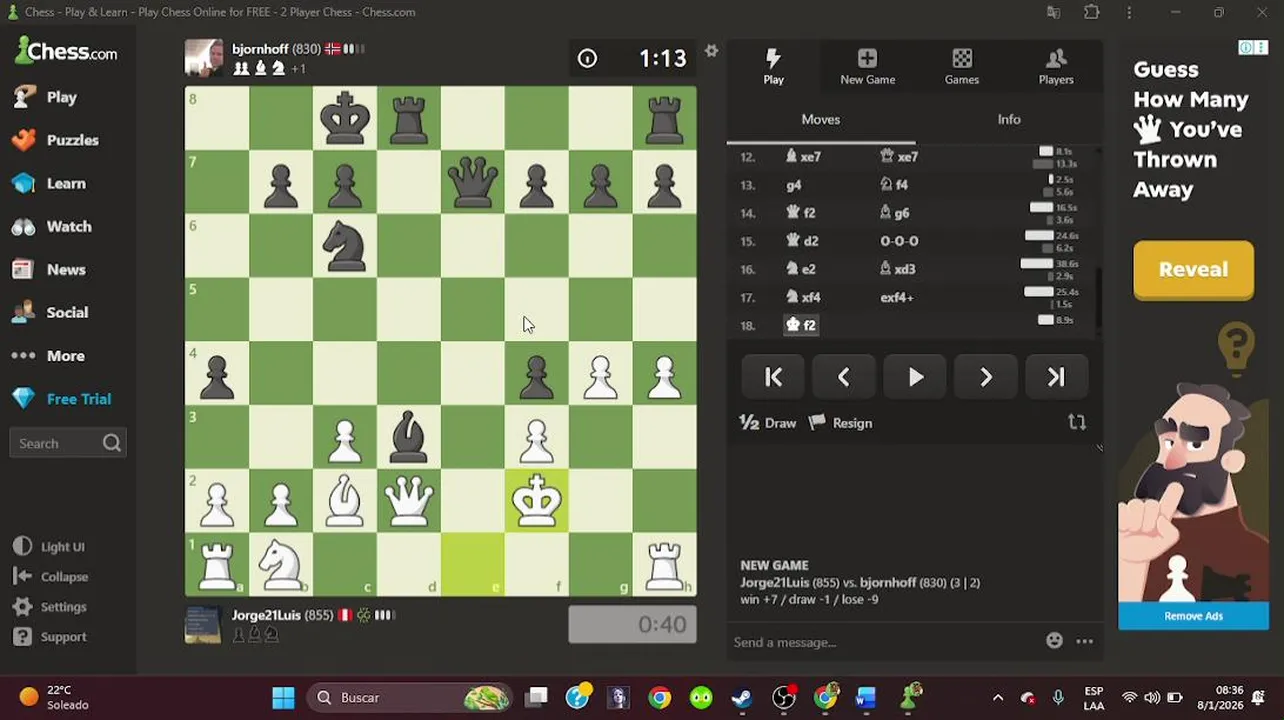Open the weather widget 22°C Soleado
The width and height of the screenshot is (1284, 720).
[56, 697]
